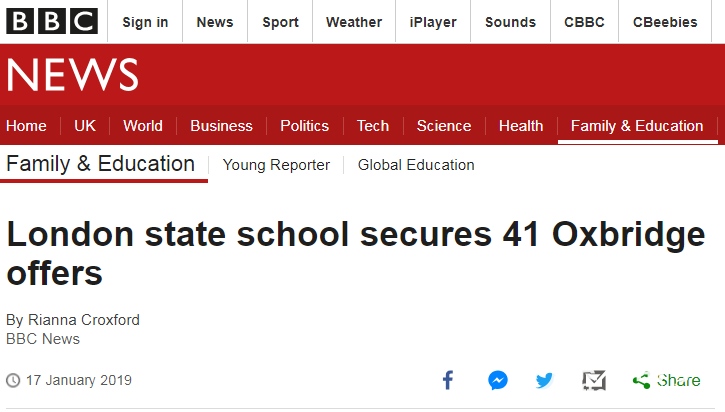Open Weather in top bar
Screen dimensions: 725x412
[354, 22]
